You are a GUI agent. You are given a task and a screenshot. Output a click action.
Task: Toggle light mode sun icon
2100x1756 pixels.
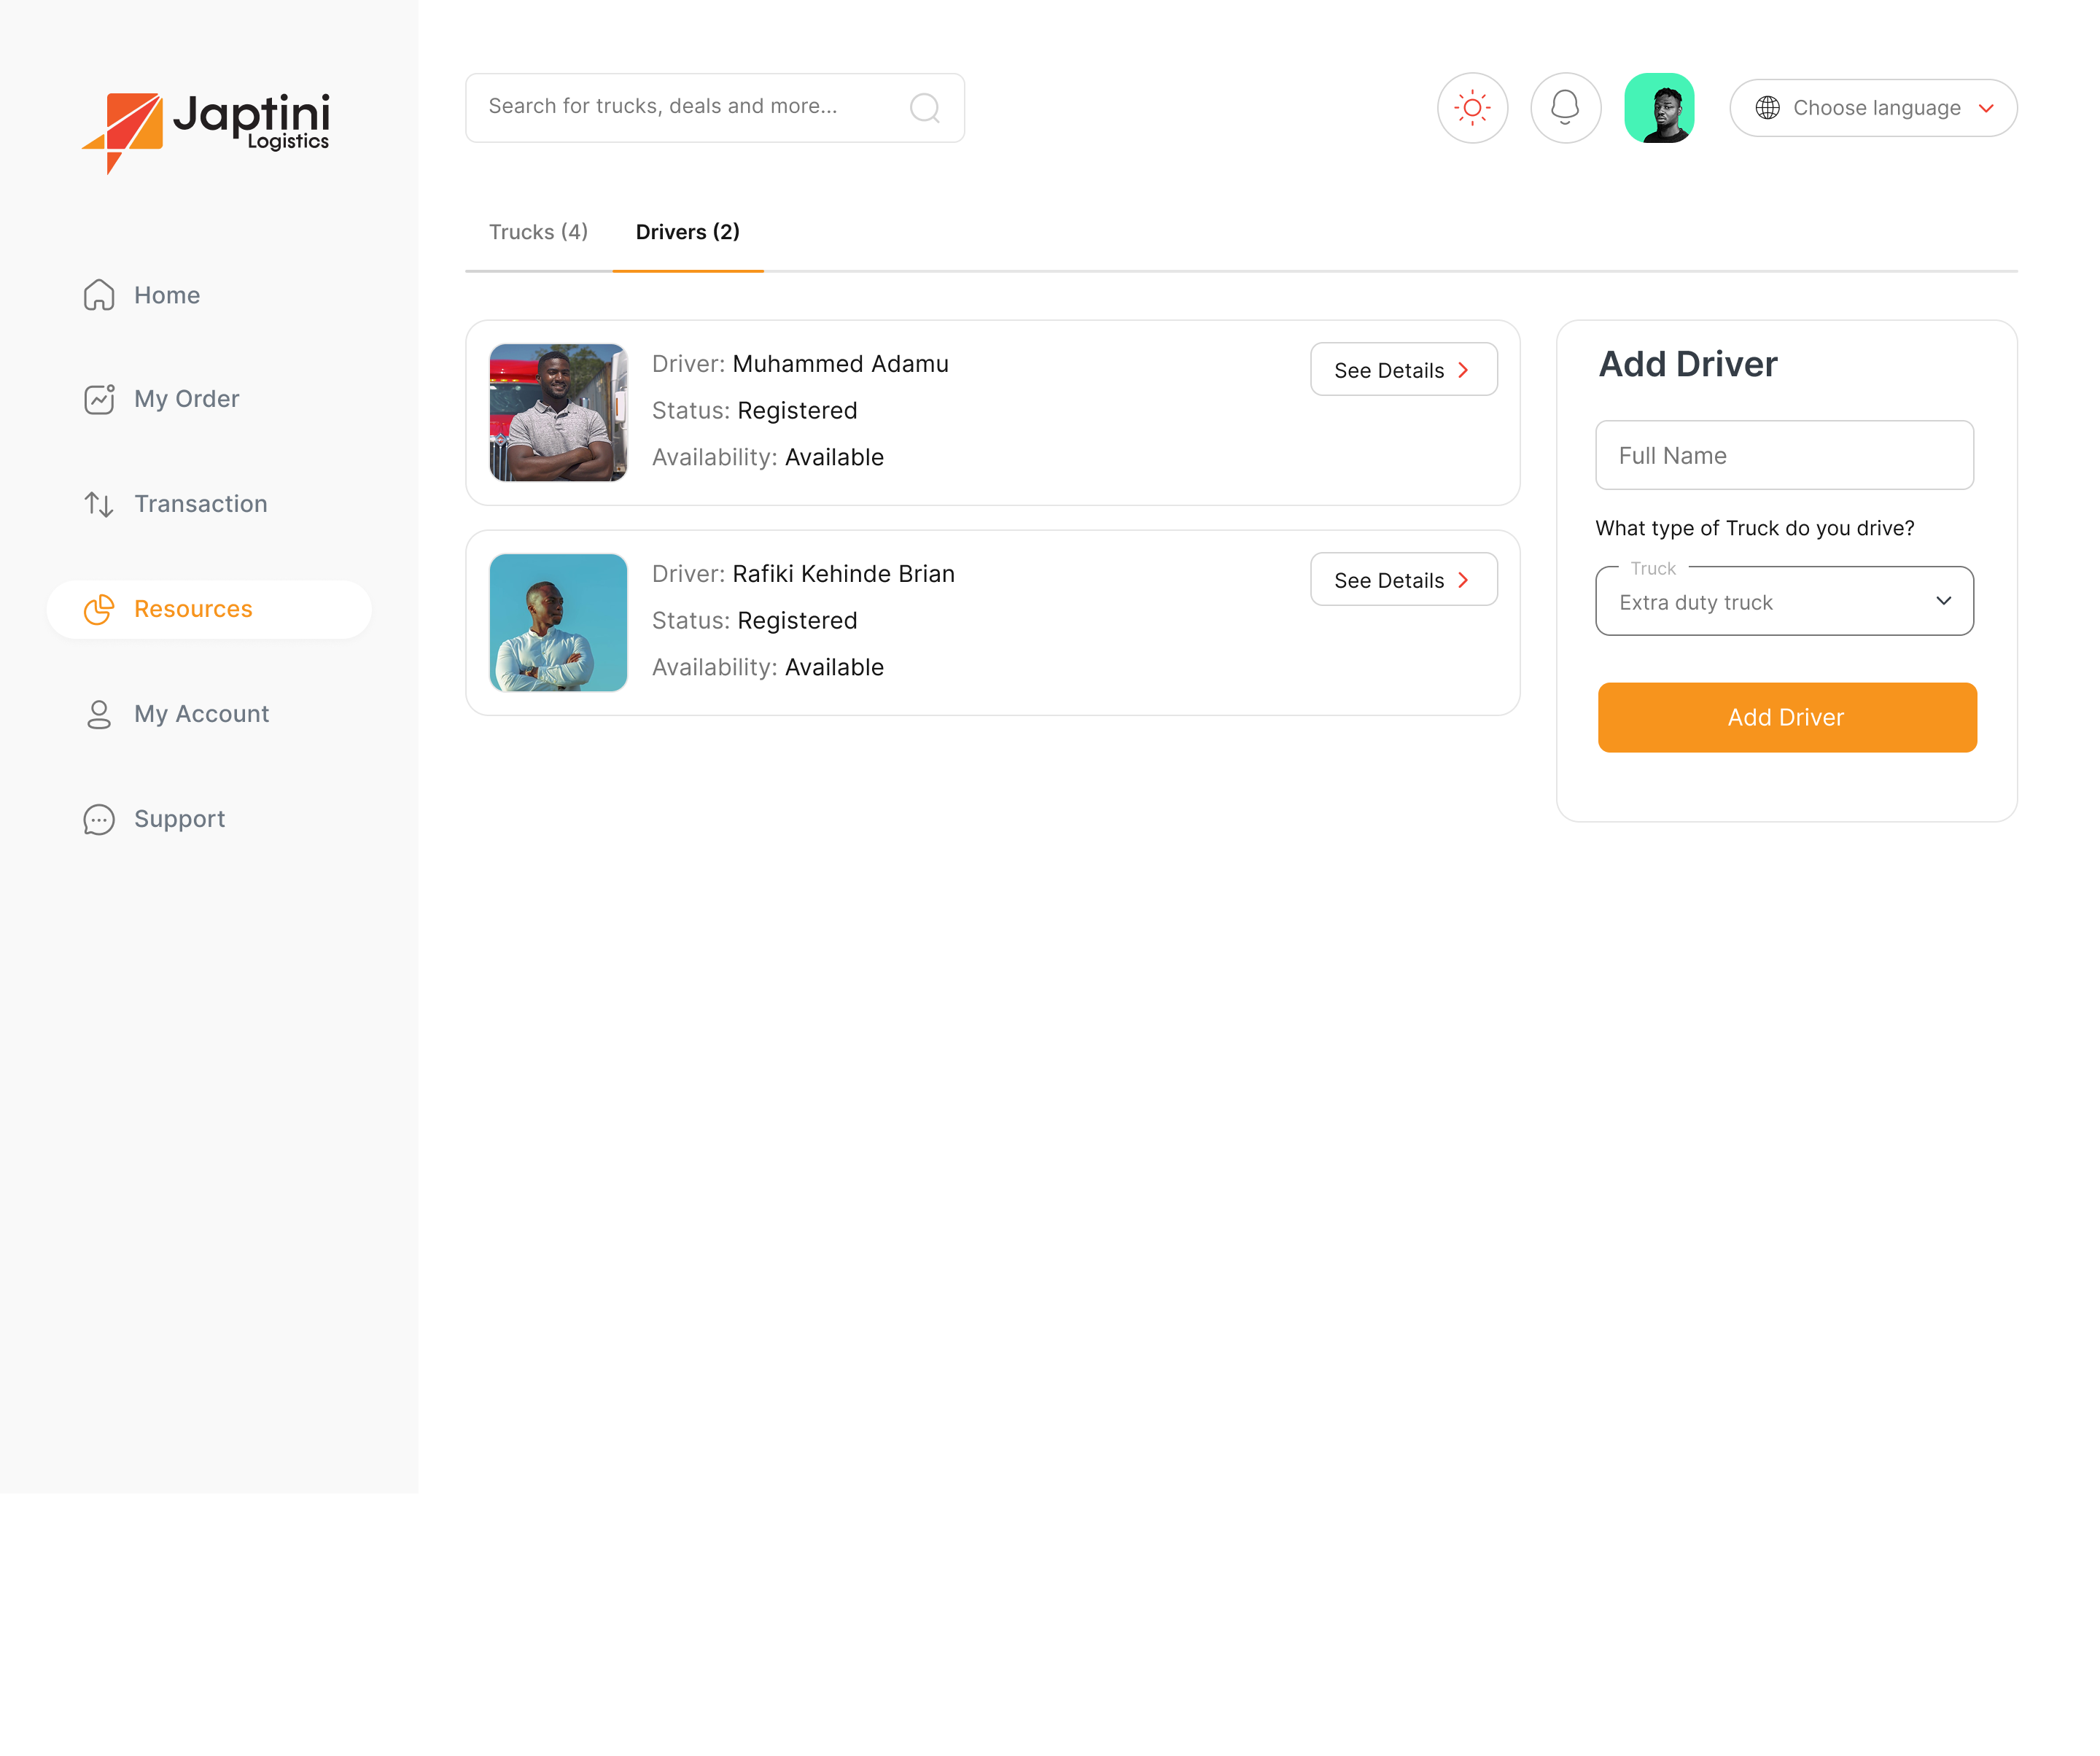click(x=1472, y=108)
